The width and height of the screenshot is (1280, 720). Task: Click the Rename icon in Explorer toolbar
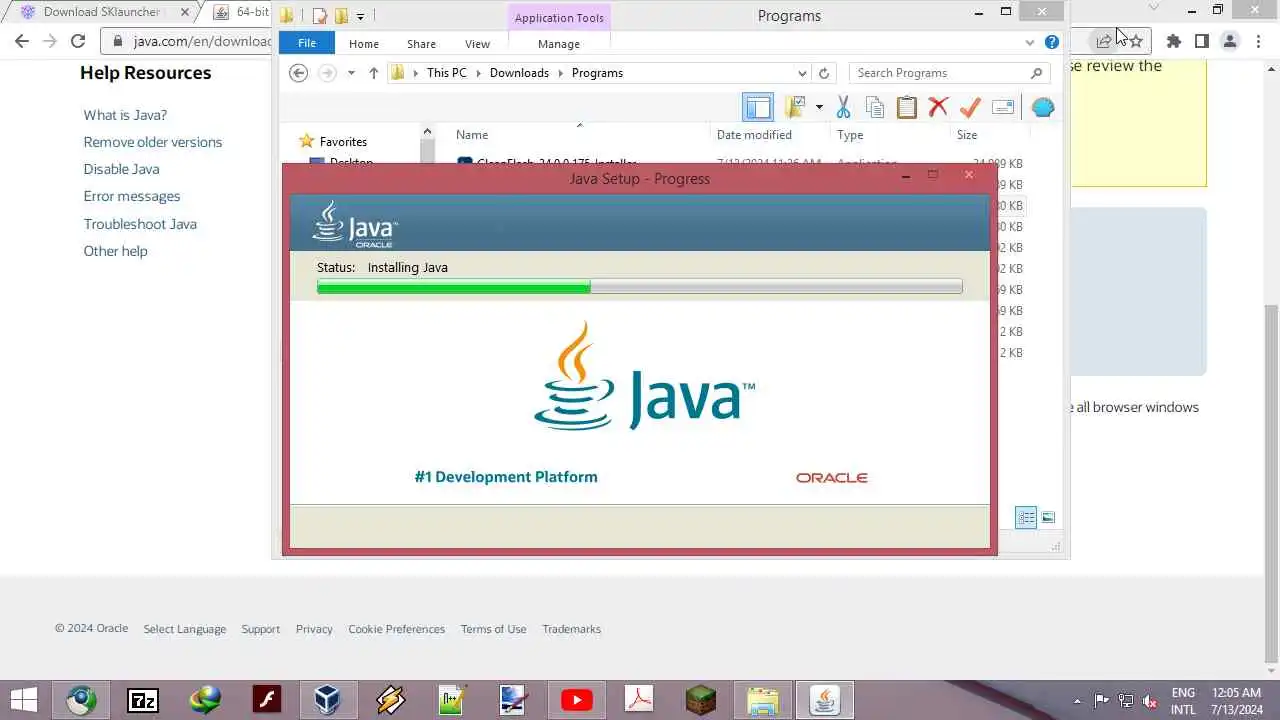tap(1003, 107)
